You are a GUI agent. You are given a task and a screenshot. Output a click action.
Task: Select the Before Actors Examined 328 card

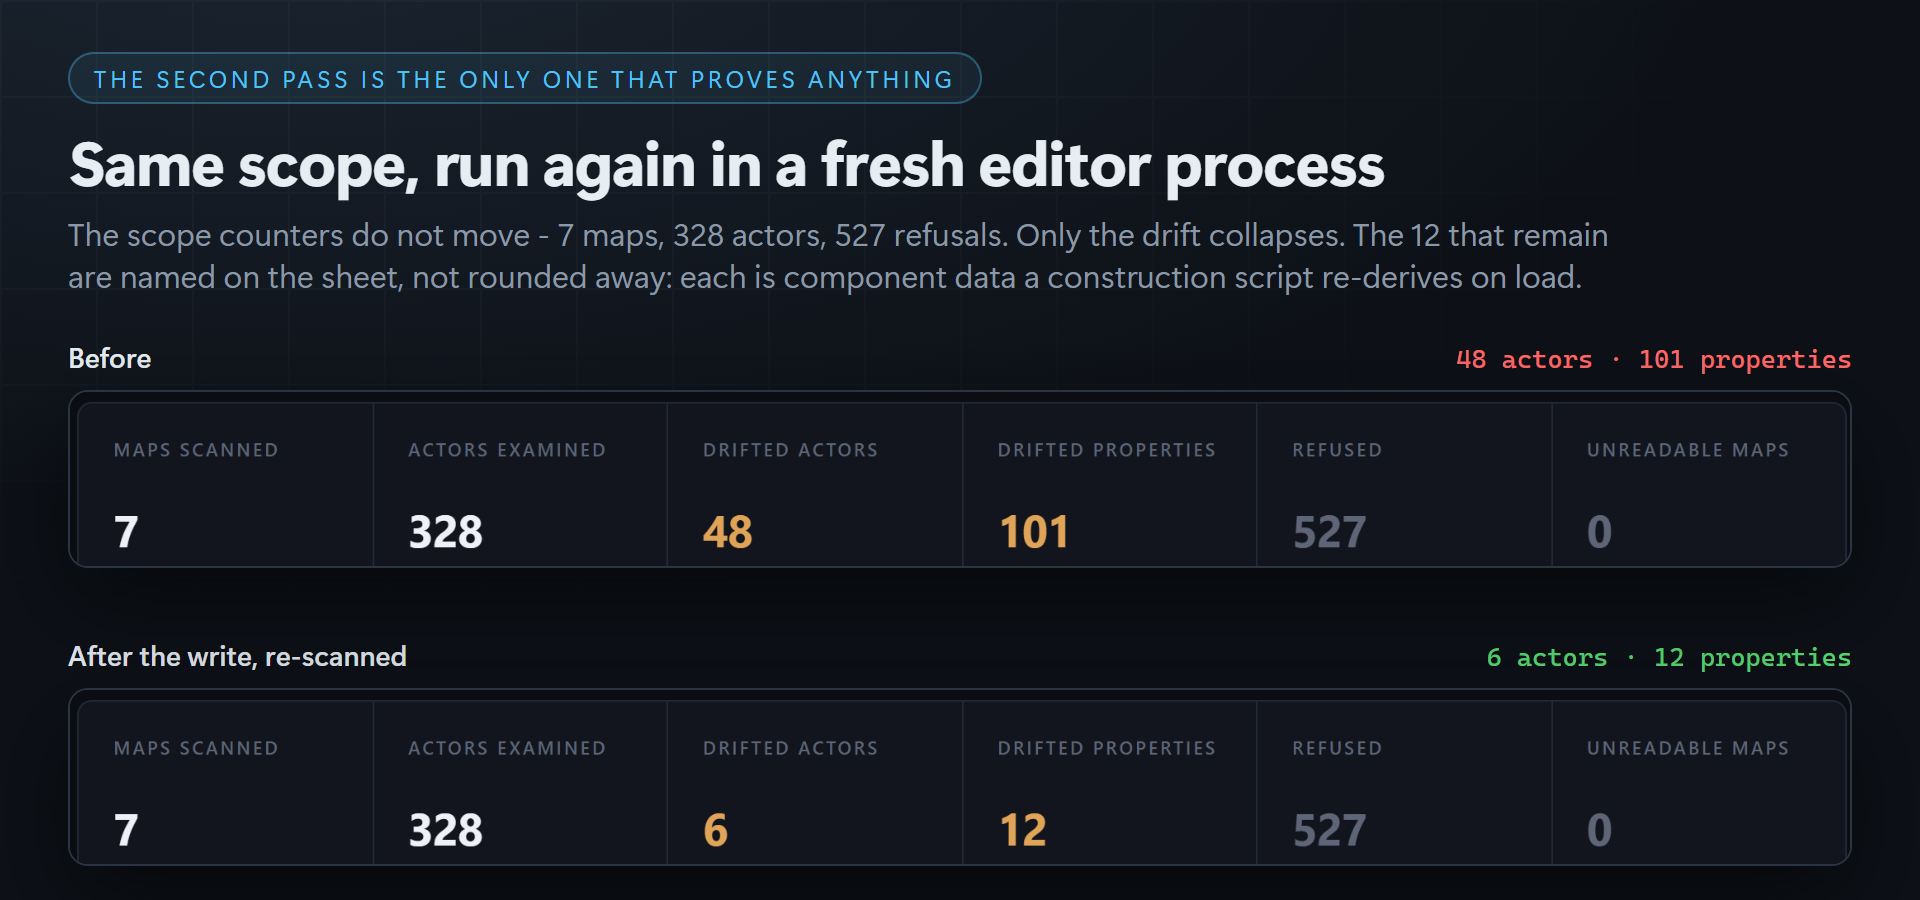tap(520, 485)
